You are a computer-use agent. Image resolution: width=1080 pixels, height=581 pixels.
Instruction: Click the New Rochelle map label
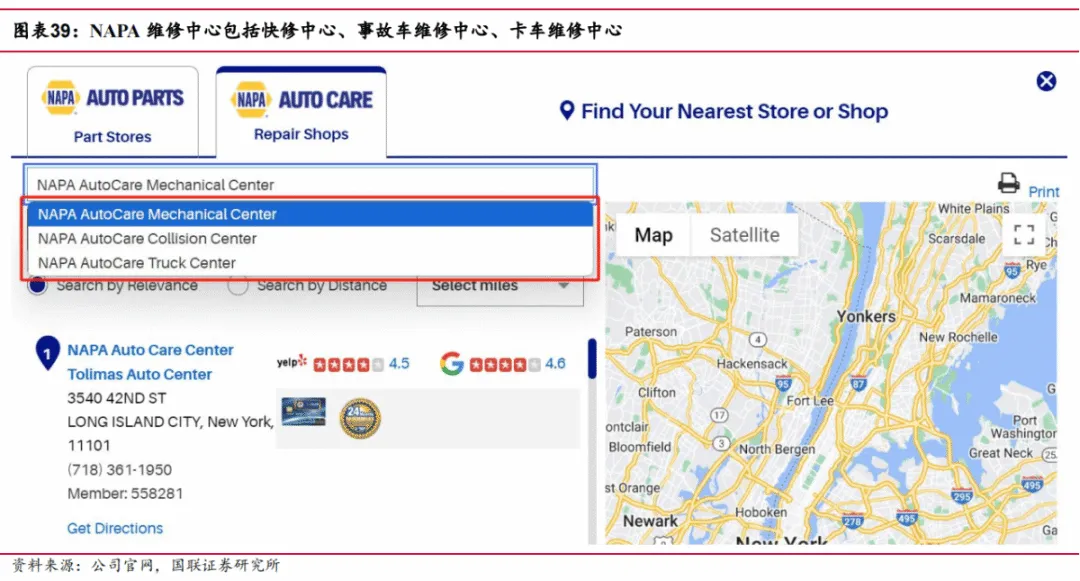pos(958,337)
